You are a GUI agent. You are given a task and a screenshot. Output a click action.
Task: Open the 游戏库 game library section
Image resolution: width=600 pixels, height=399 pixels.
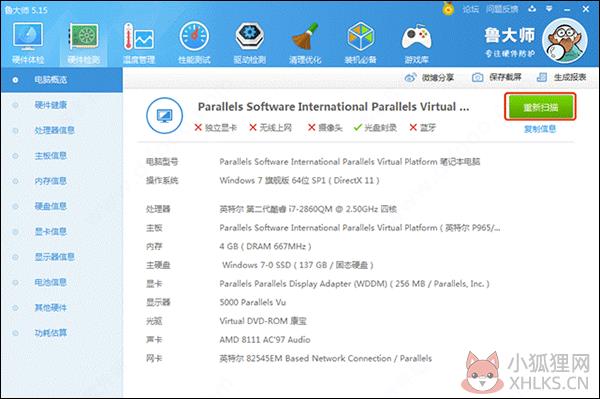coord(416,43)
